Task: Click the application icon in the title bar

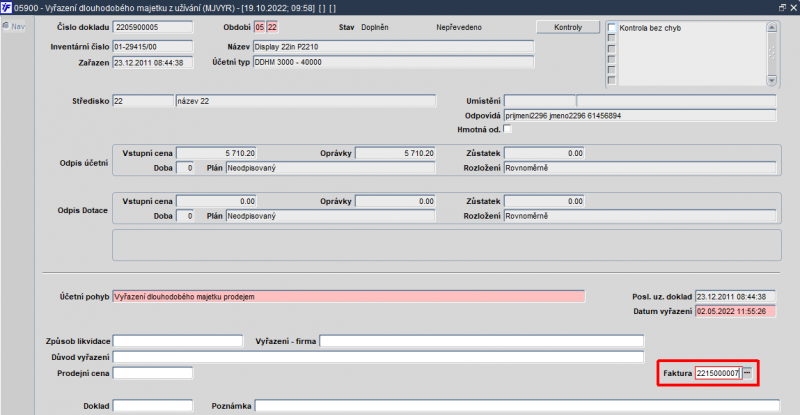Action: pos(6,8)
